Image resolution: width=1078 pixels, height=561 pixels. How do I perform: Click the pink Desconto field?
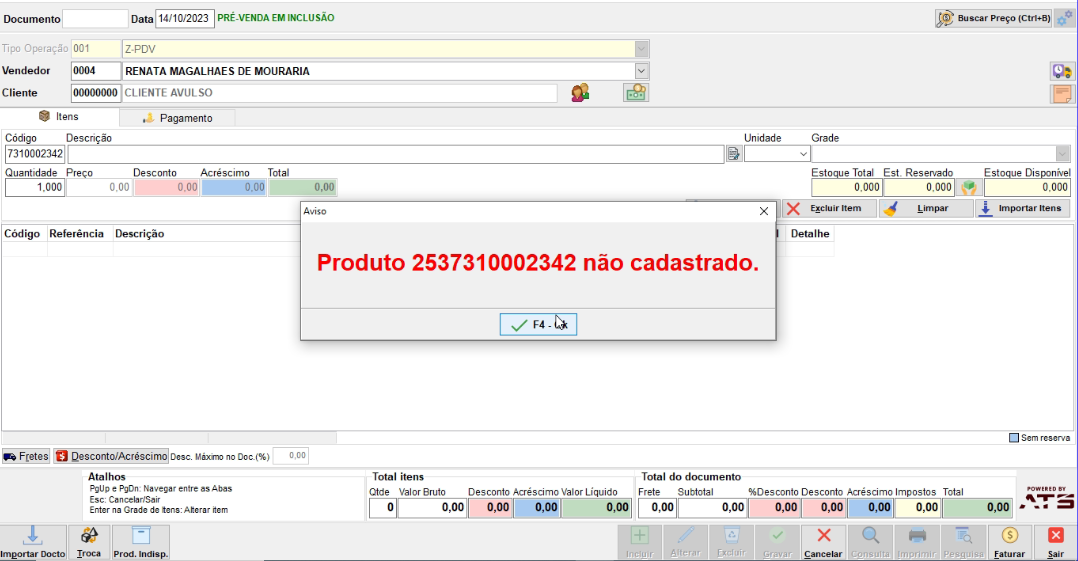[166, 187]
